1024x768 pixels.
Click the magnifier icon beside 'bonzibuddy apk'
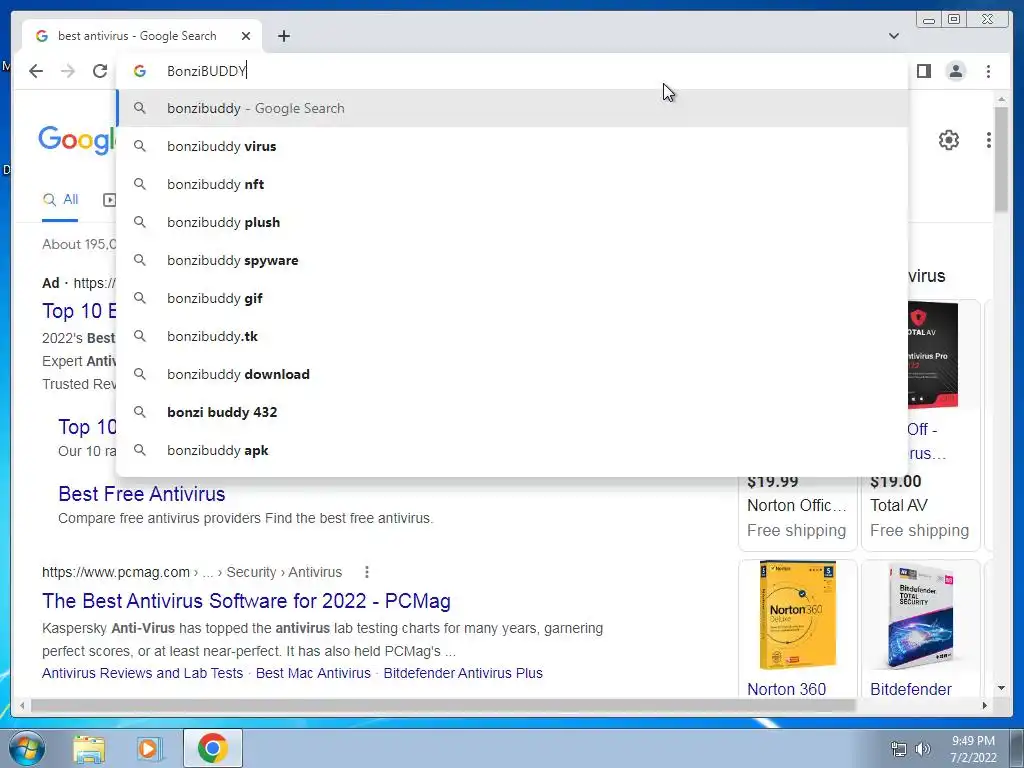point(140,450)
